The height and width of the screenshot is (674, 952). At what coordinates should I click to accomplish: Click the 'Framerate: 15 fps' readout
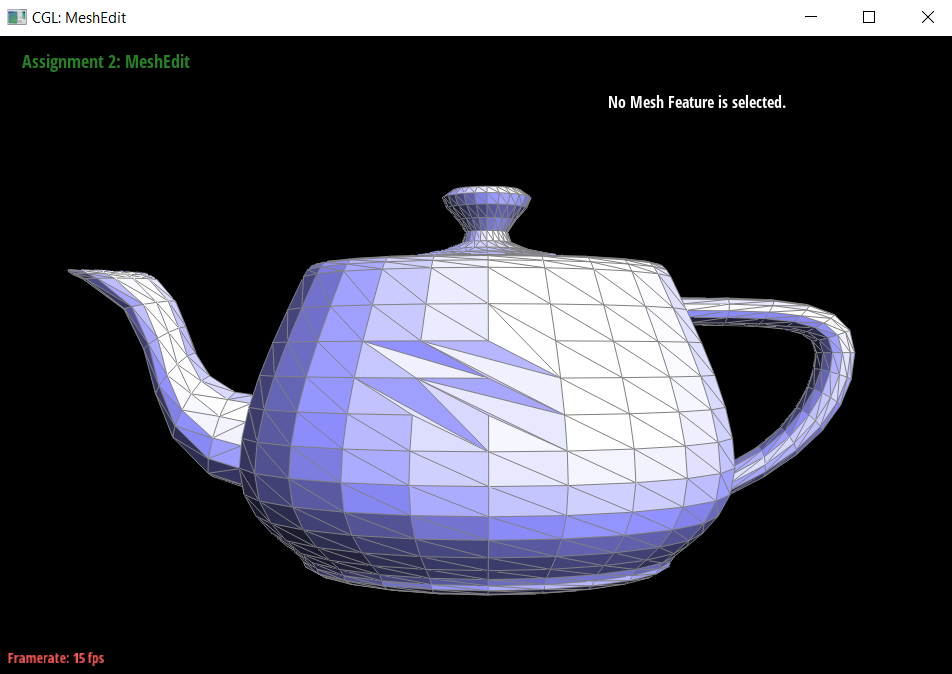click(x=56, y=658)
